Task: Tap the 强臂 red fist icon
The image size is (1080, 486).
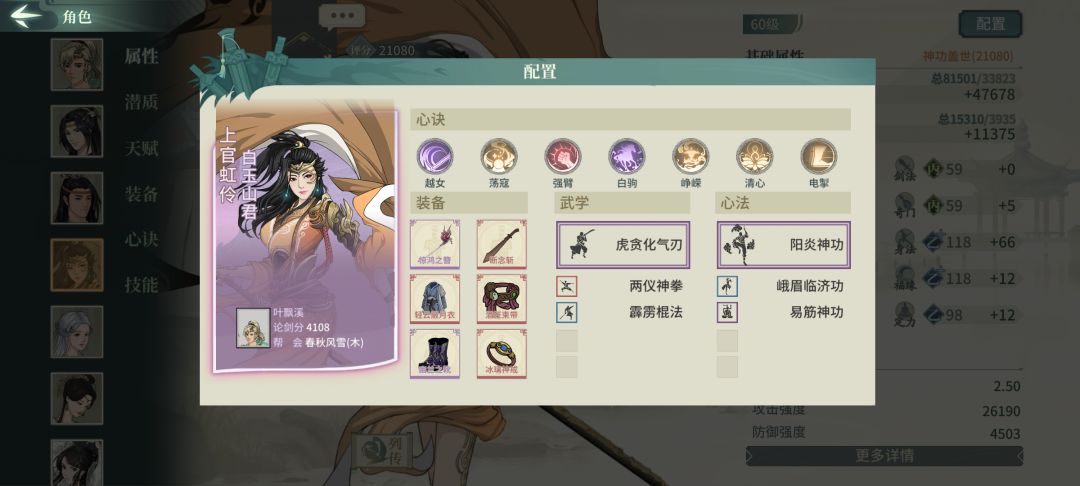Action: pos(563,156)
